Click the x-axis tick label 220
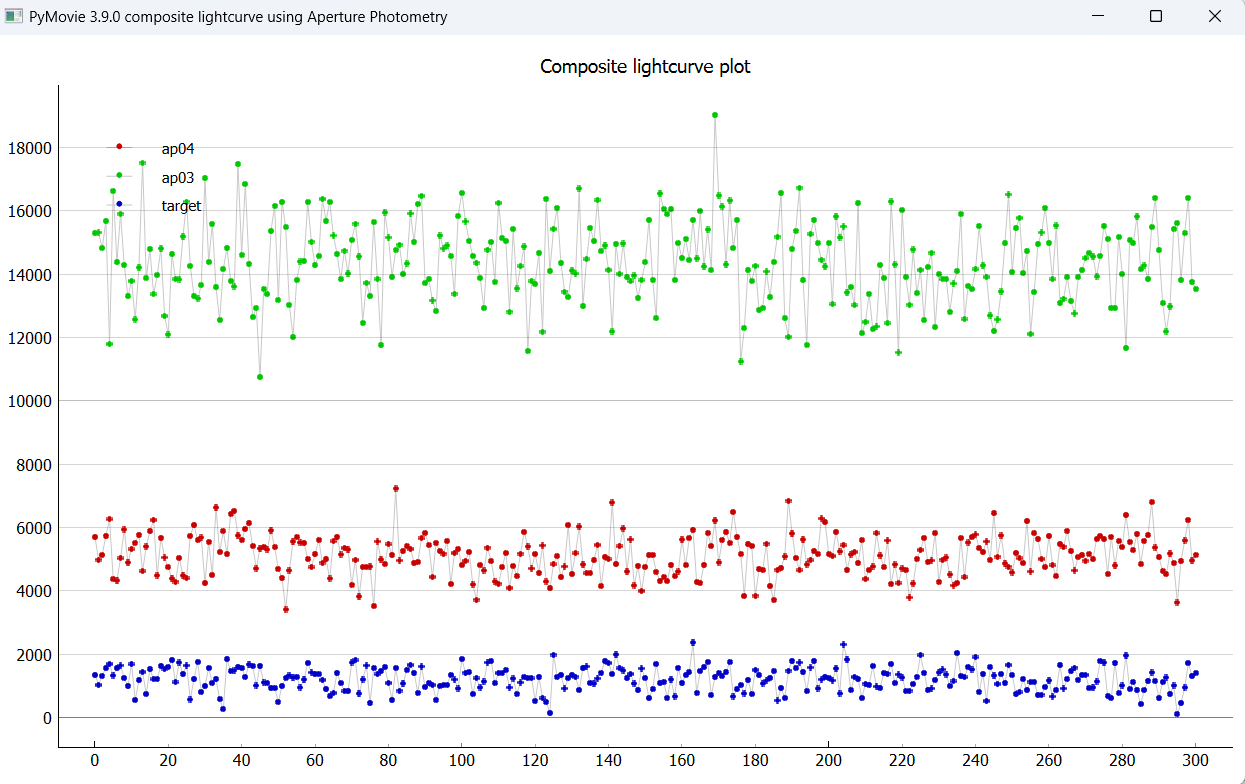The image size is (1245, 784). [x=902, y=759]
